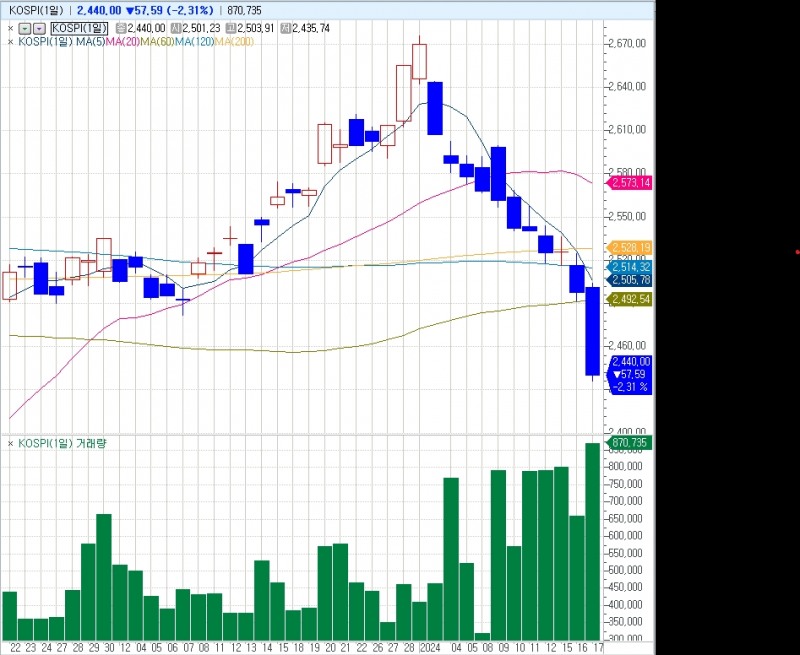Click the 2024 date marker on the axis
The height and width of the screenshot is (655, 800).
point(430,648)
